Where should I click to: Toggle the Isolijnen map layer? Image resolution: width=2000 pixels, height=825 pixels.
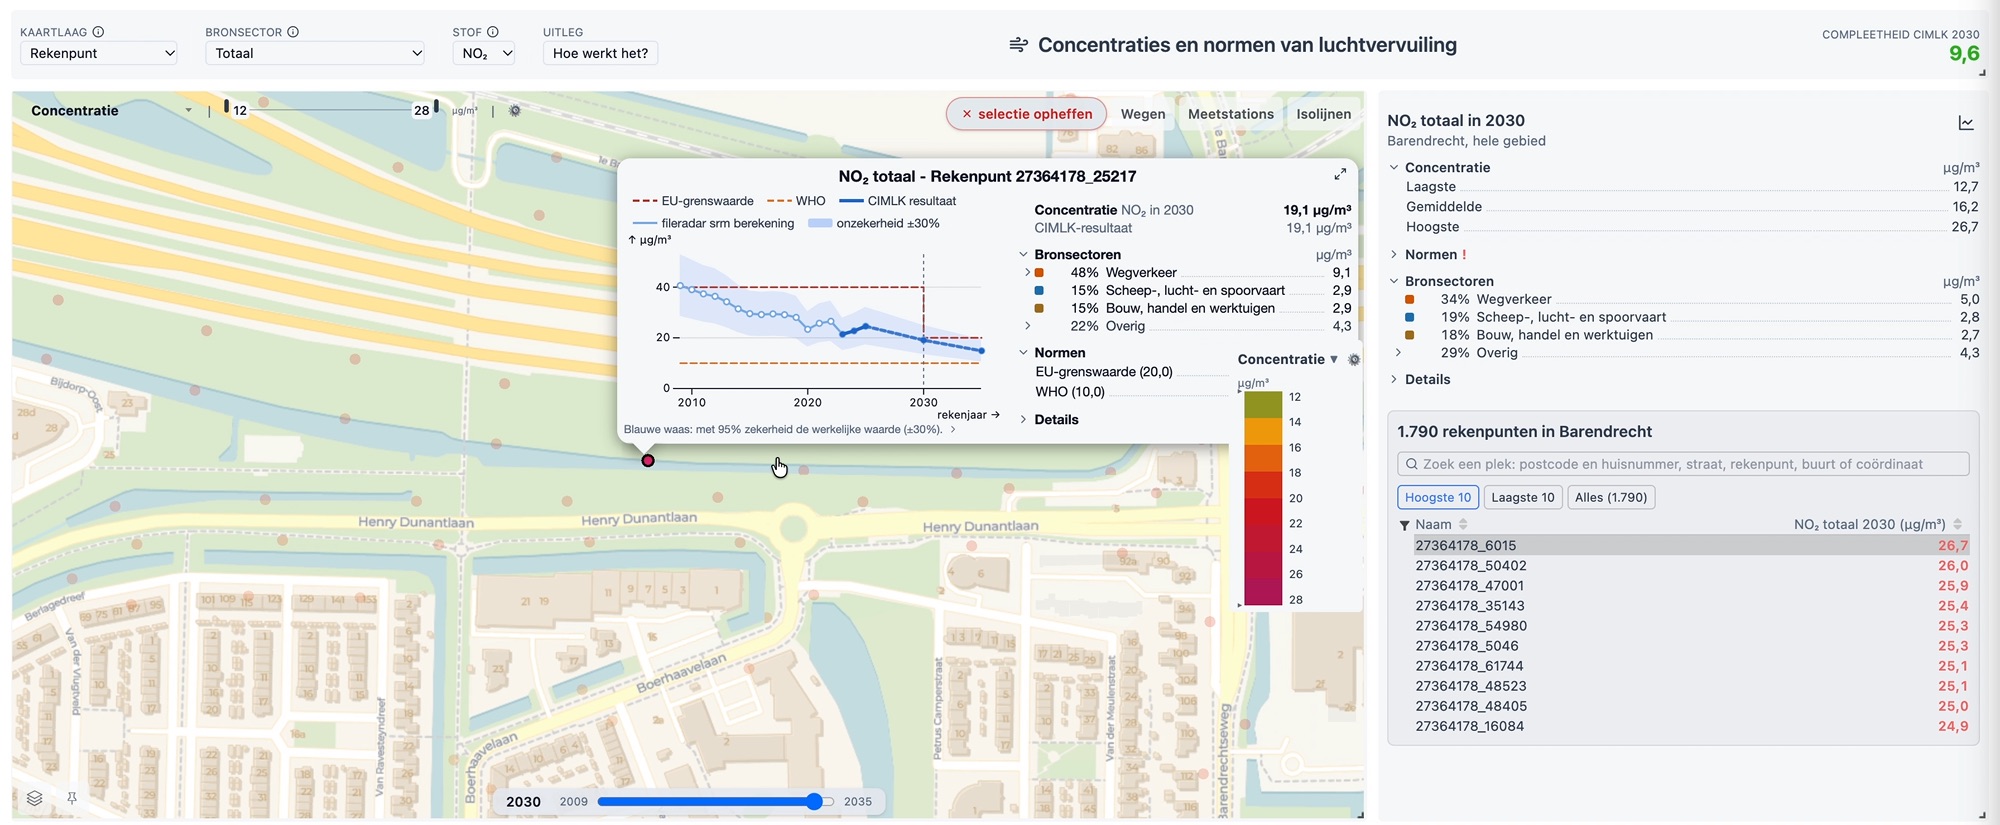(x=1324, y=114)
